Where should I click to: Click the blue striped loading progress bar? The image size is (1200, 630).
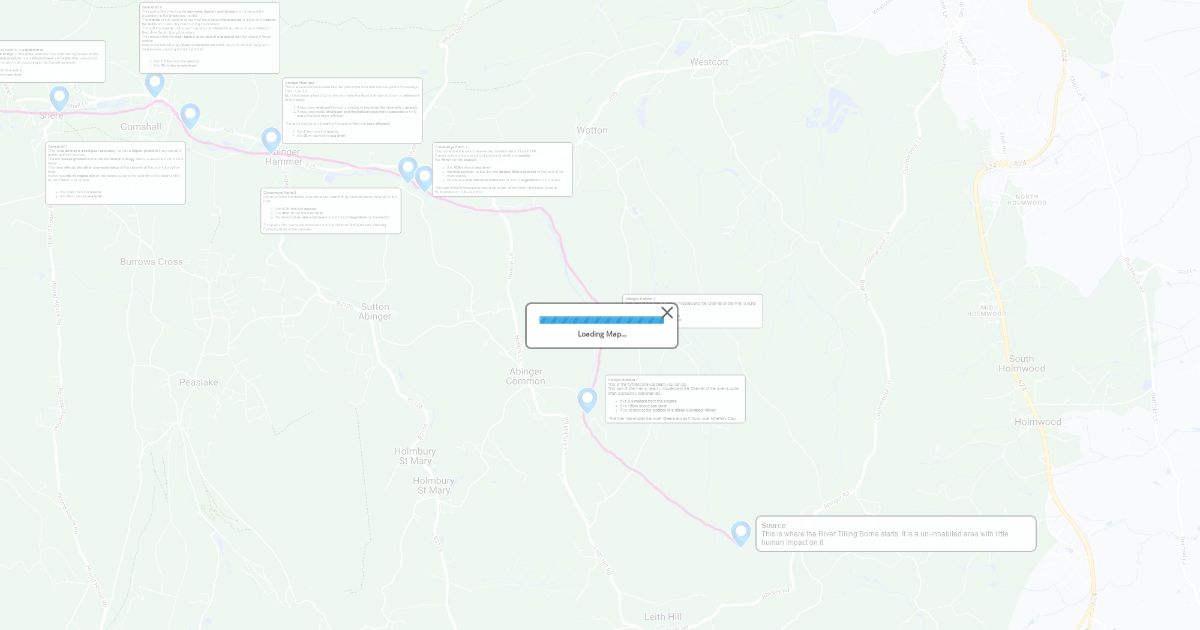point(601,320)
